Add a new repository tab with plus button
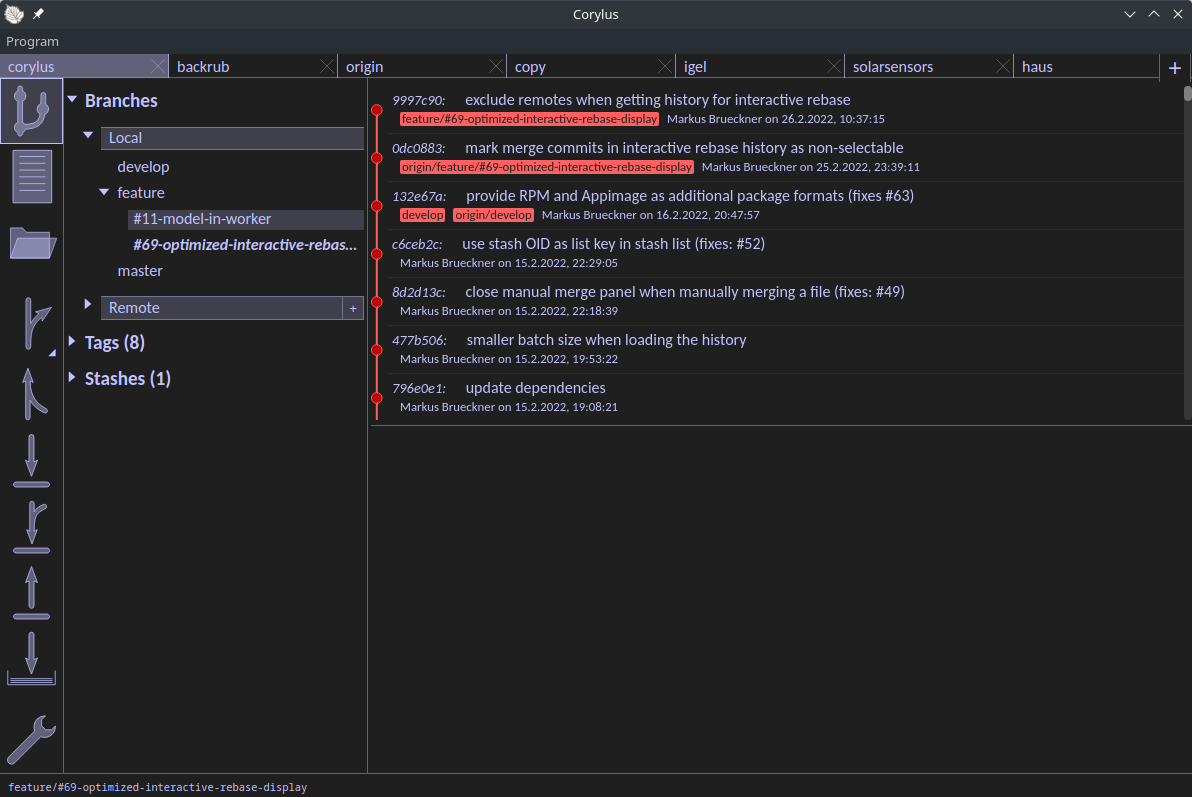This screenshot has width=1192, height=797. point(1174,67)
